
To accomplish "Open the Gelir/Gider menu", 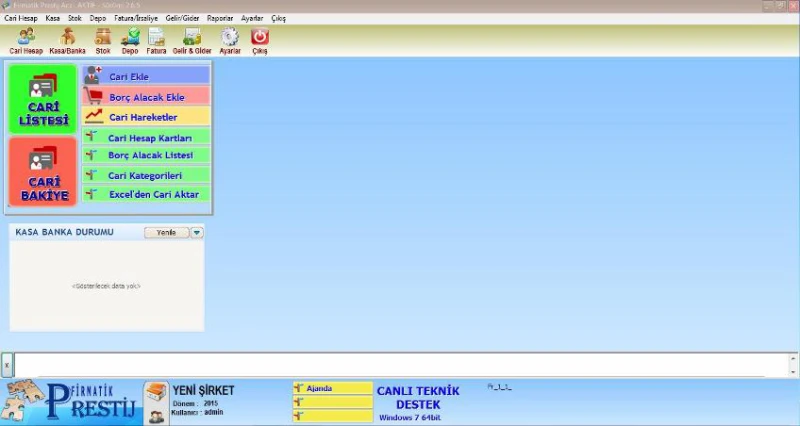I will (x=182, y=18).
